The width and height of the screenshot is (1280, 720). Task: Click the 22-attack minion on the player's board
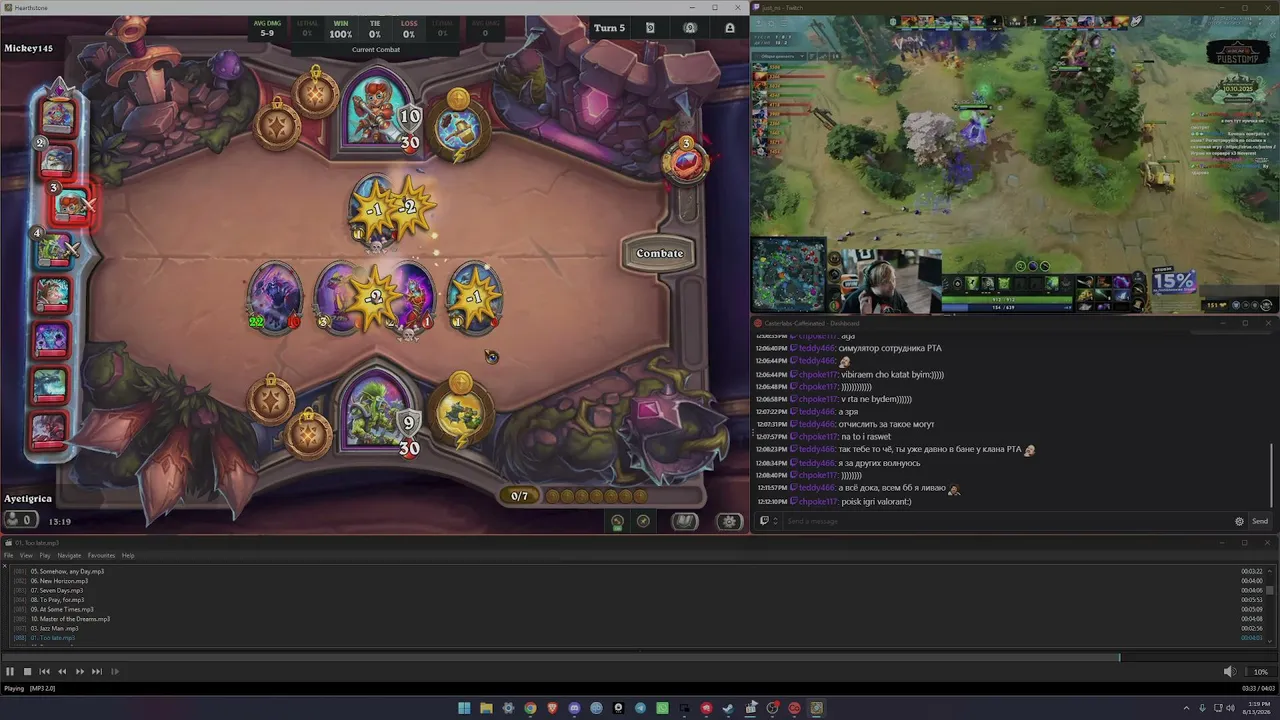[274, 297]
